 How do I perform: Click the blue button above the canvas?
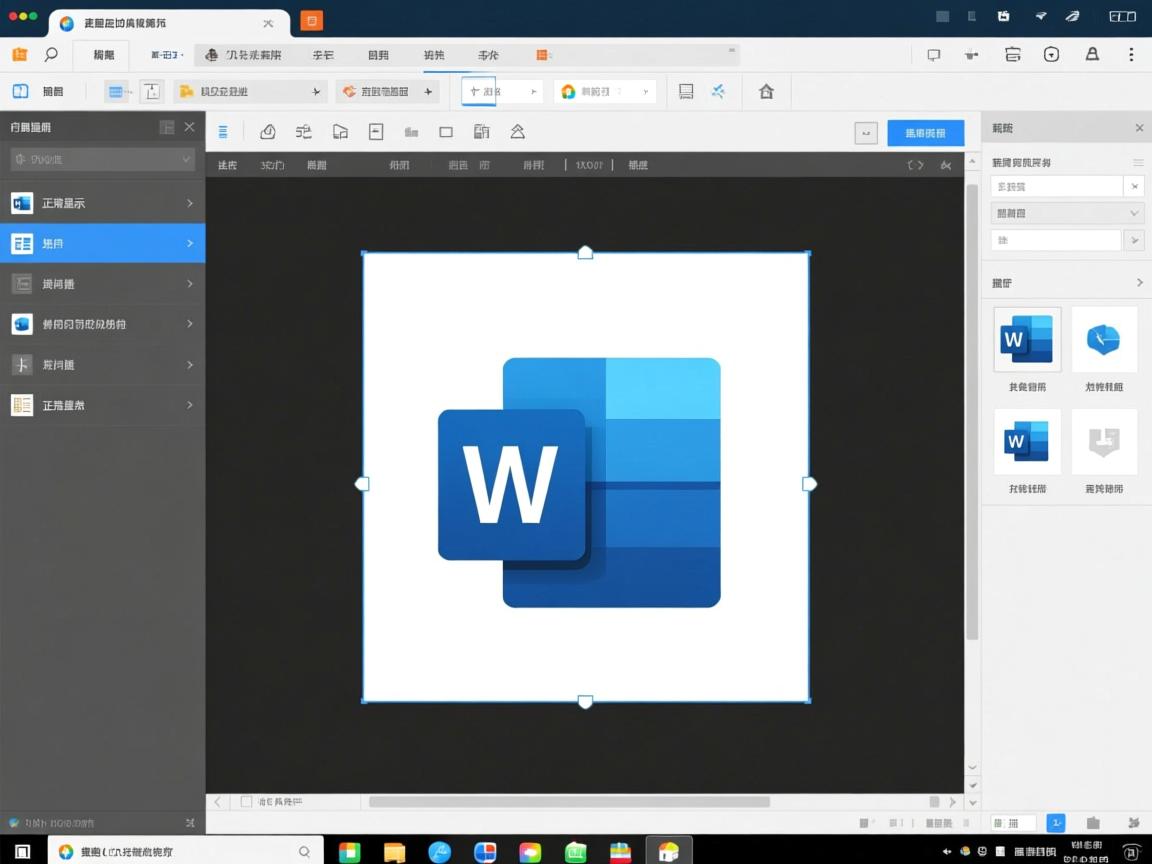925,133
